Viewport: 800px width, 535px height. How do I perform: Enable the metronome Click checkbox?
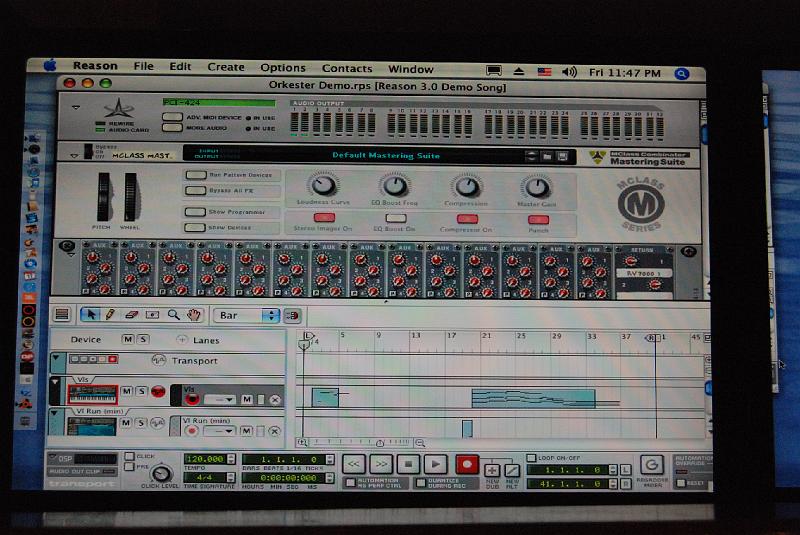coord(129,456)
